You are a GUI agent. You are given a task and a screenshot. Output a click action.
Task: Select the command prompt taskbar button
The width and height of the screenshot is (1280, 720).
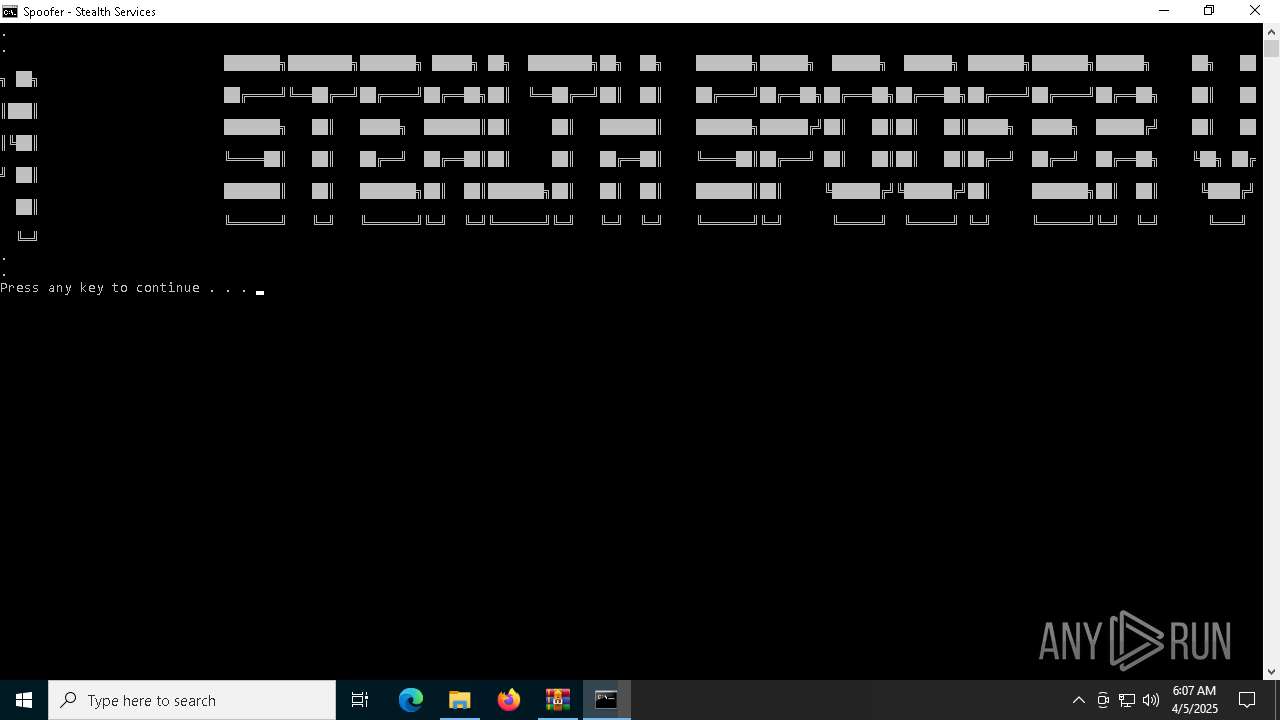(607, 700)
